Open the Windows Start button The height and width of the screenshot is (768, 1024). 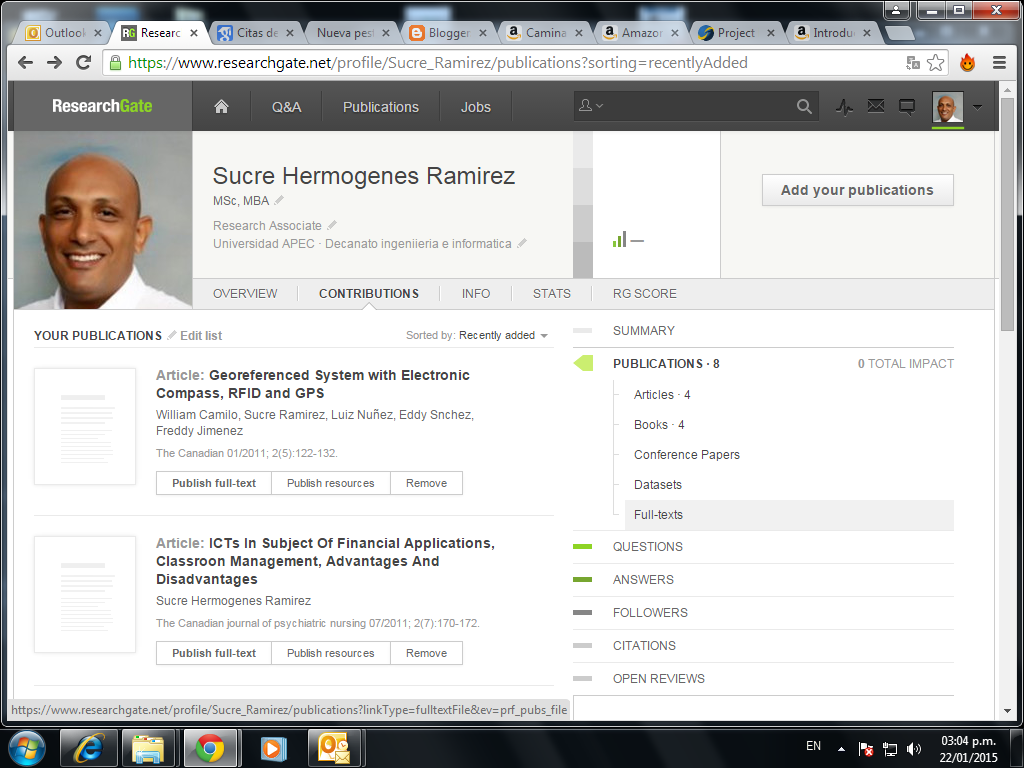click(26, 748)
